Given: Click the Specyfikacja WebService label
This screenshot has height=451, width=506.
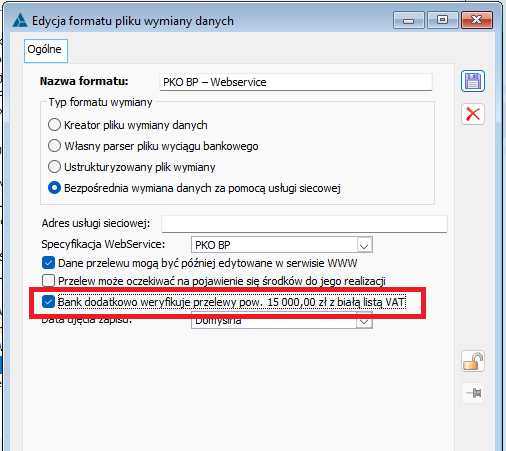Looking at the screenshot, I should click(103, 244).
